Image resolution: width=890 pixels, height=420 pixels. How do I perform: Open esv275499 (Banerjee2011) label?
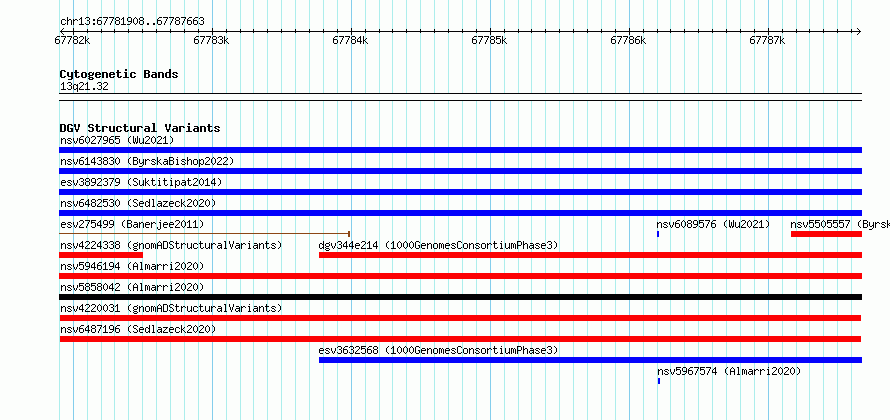tap(132, 224)
